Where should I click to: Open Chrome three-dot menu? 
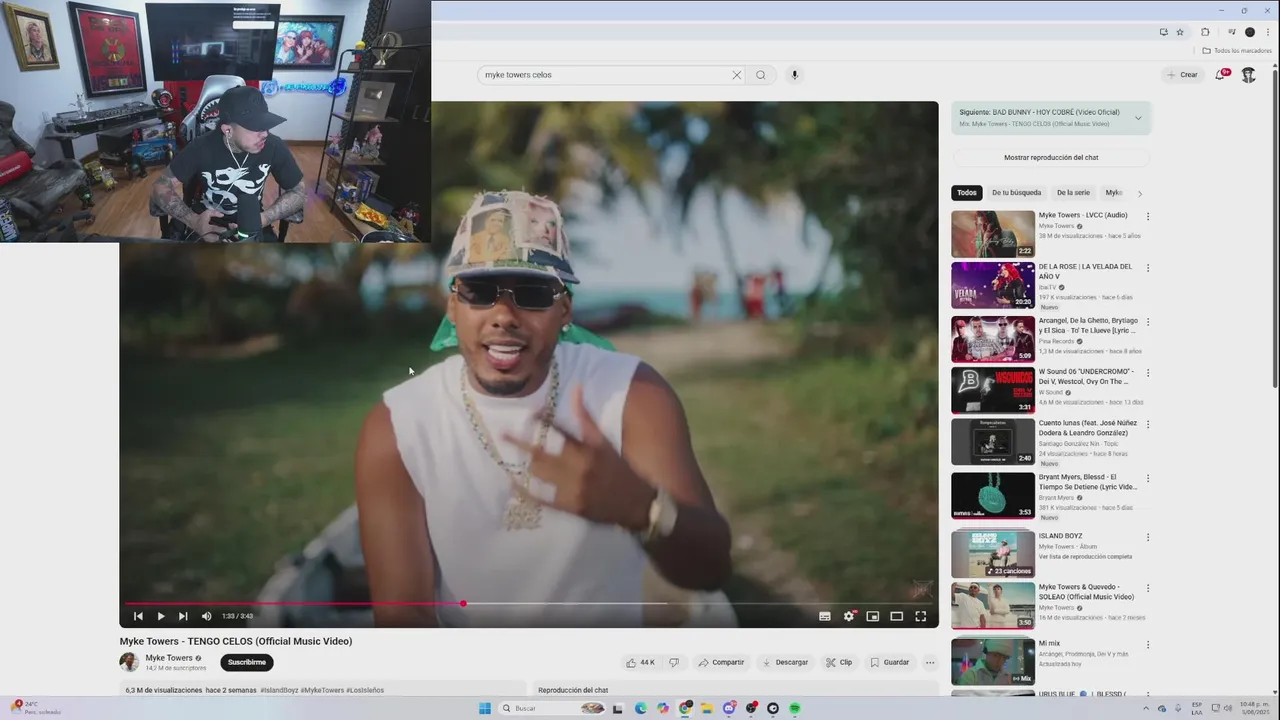tap(1268, 32)
